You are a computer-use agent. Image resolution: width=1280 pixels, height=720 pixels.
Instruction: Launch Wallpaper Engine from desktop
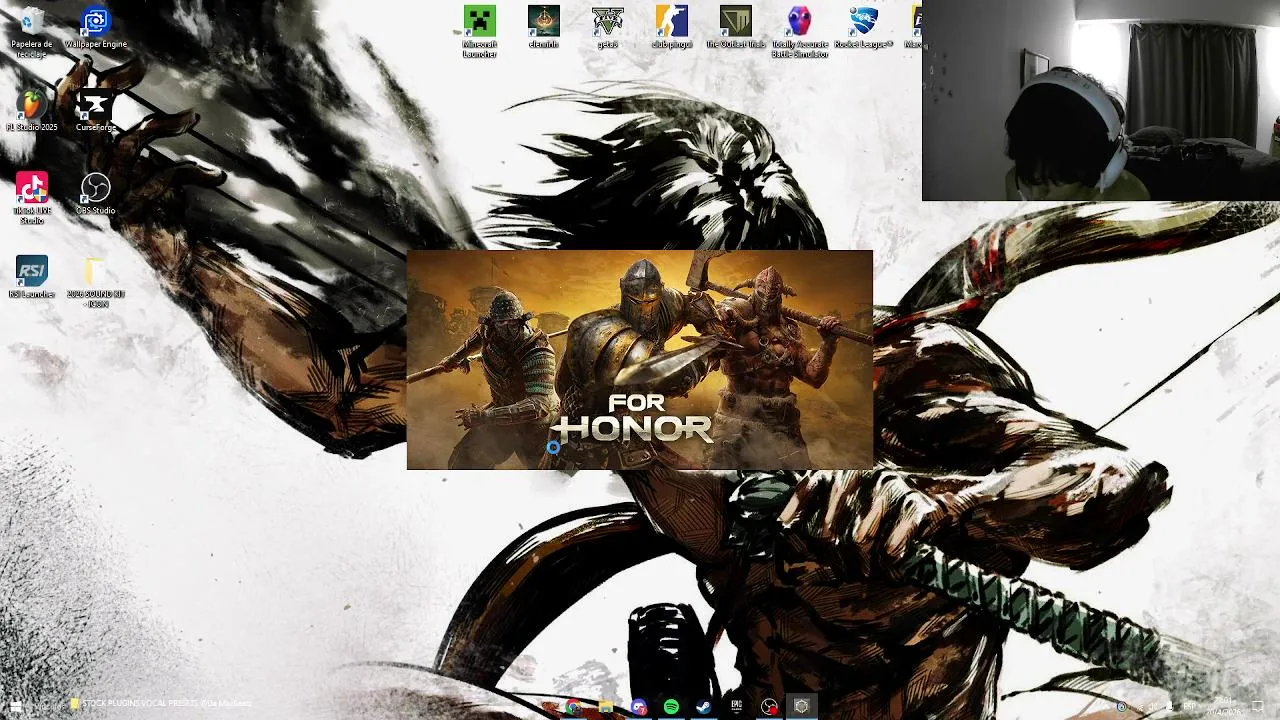(x=96, y=27)
